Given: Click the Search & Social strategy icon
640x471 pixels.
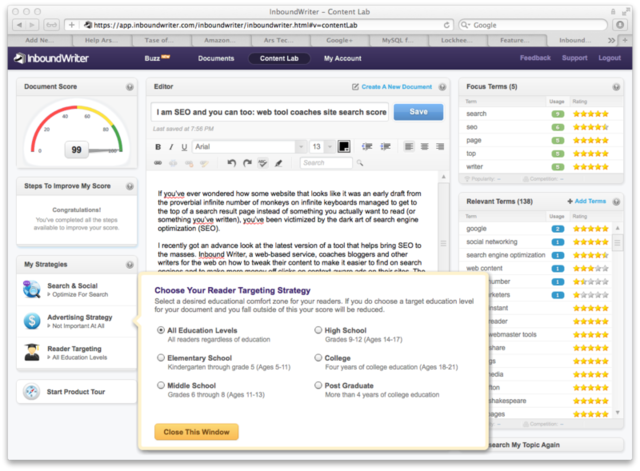Looking at the screenshot, I should 32,289.
